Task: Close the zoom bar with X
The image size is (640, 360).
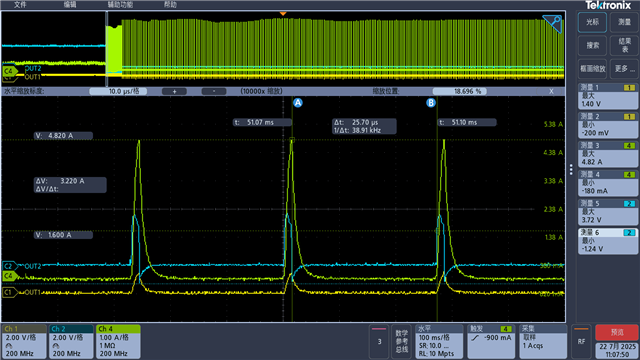Action: click(x=551, y=91)
